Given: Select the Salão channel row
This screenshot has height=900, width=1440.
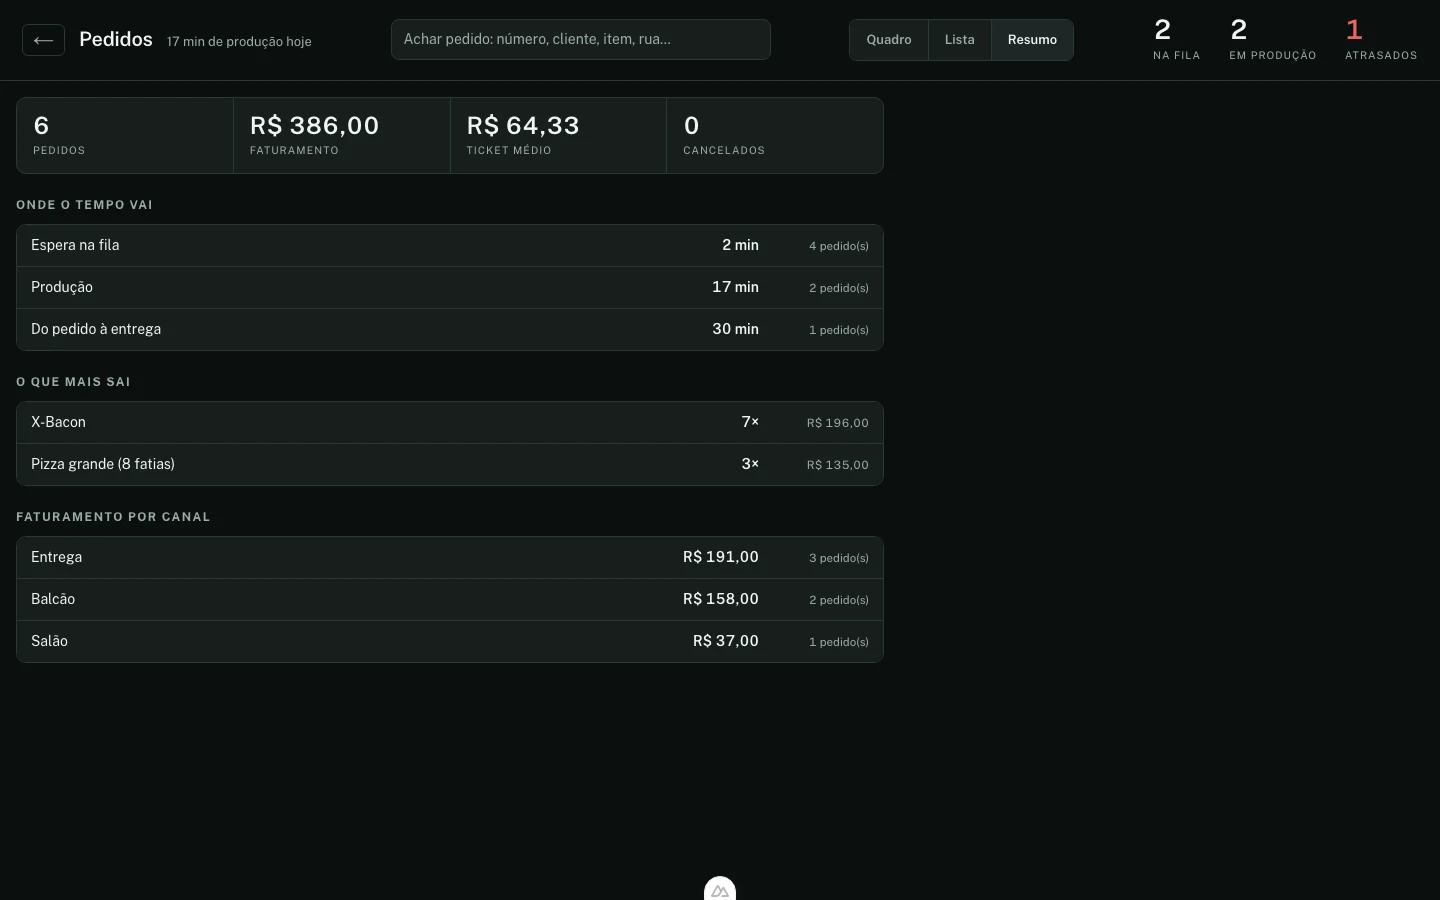Looking at the screenshot, I should click(x=450, y=641).
